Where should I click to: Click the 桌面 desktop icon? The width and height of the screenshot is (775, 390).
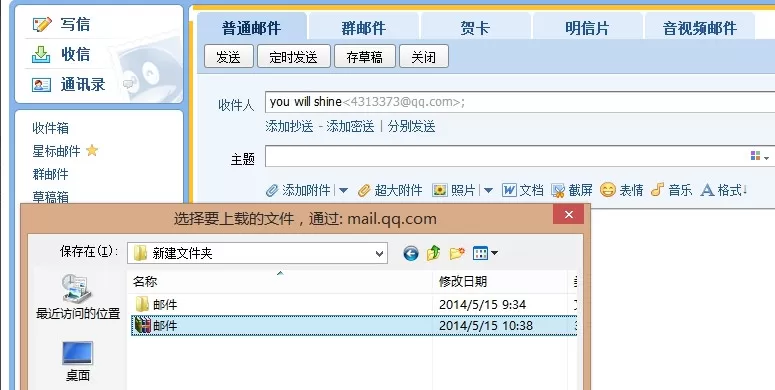(x=77, y=353)
